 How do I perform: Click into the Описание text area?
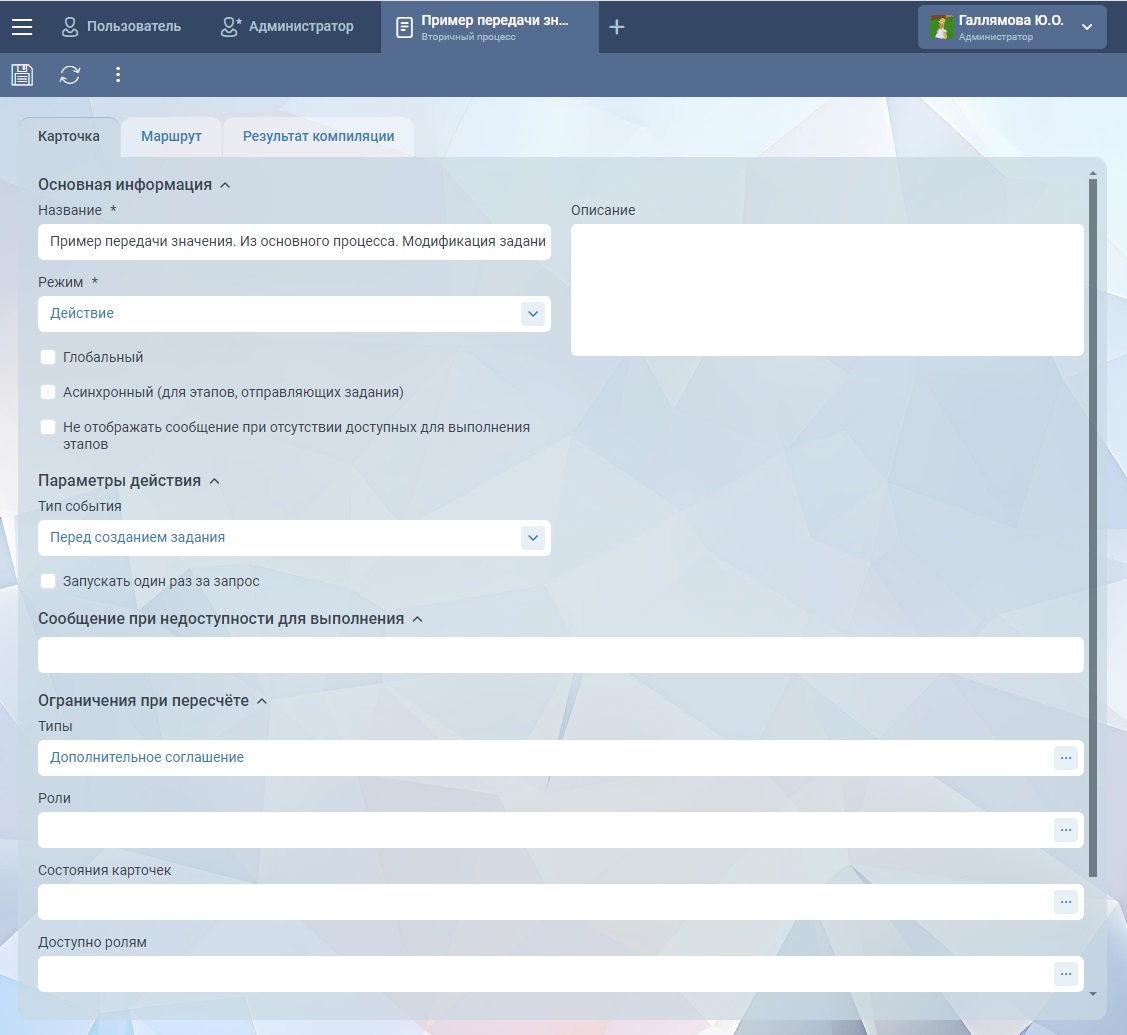click(x=827, y=290)
